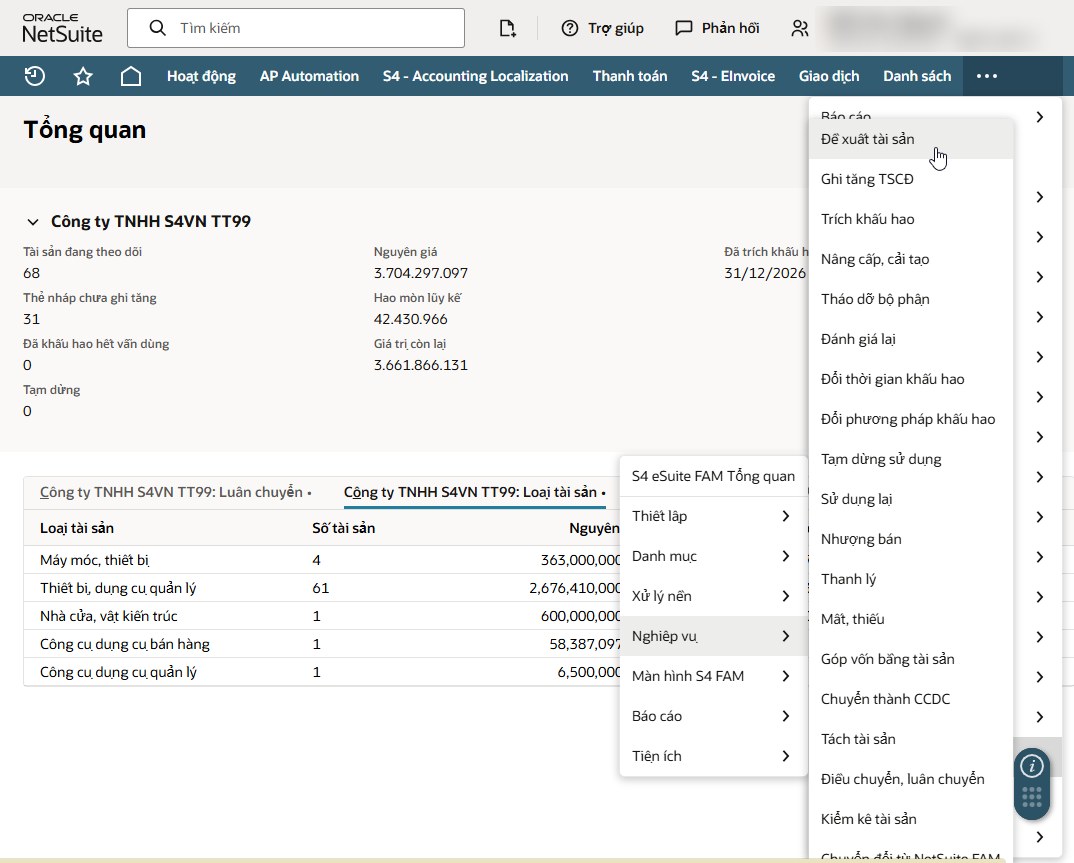
Task: Click the Máy móc, thiết bị row
Action: coord(322,560)
